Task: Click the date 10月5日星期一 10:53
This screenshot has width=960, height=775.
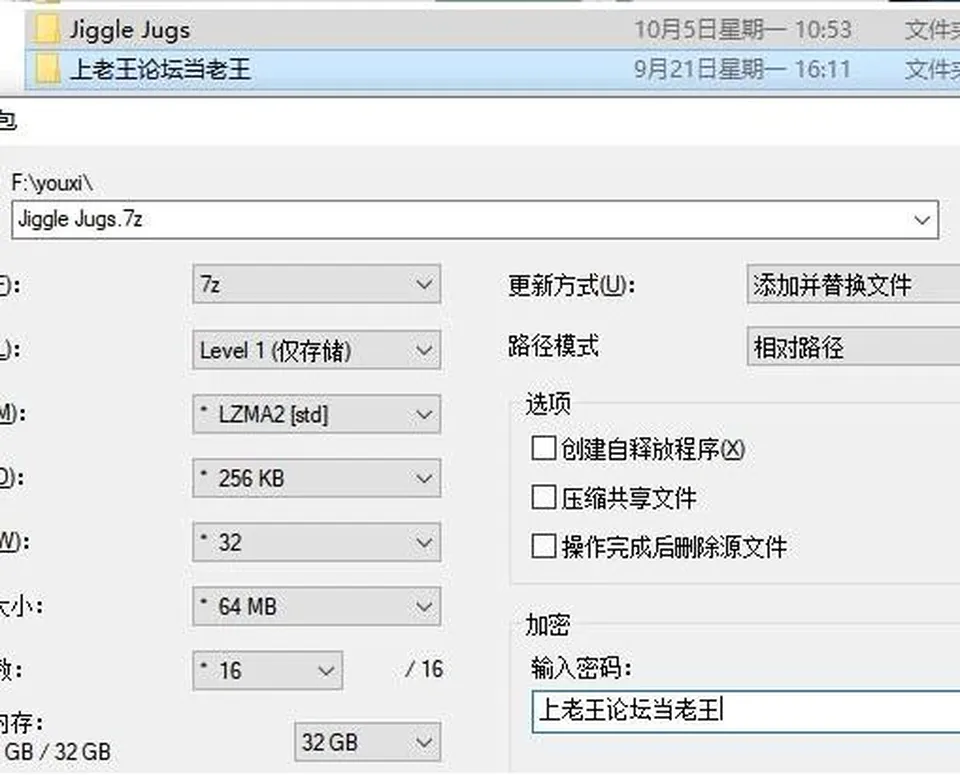Action: 743,29
